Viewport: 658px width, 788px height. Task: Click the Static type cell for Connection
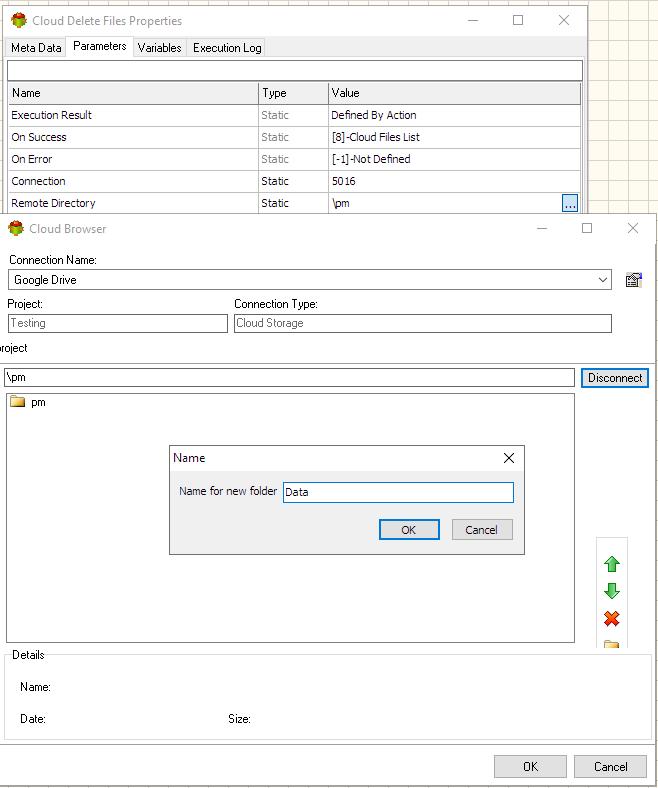294,181
